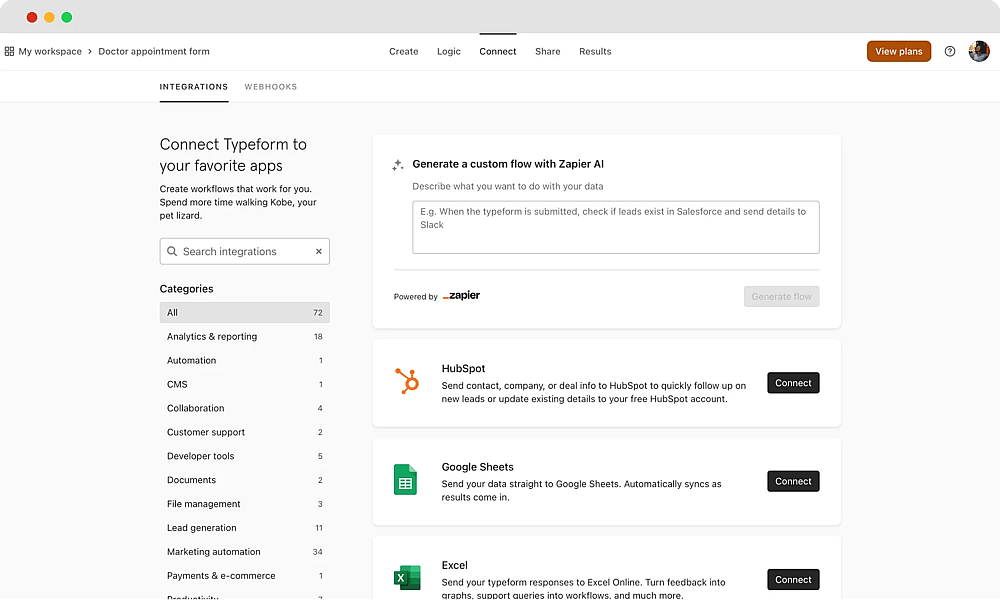Open Doctor appointment form breadcrumb

154,52
